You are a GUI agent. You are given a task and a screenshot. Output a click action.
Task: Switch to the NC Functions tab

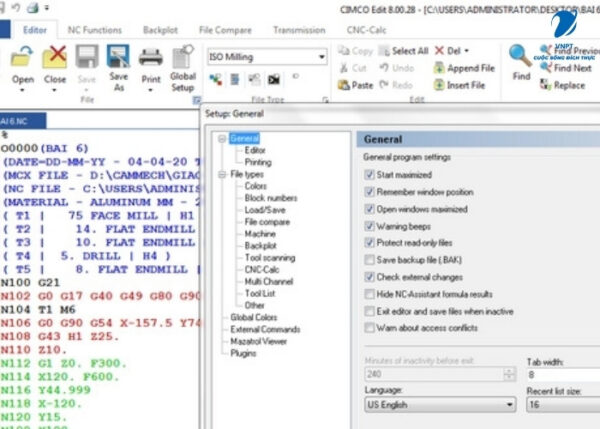point(95,30)
